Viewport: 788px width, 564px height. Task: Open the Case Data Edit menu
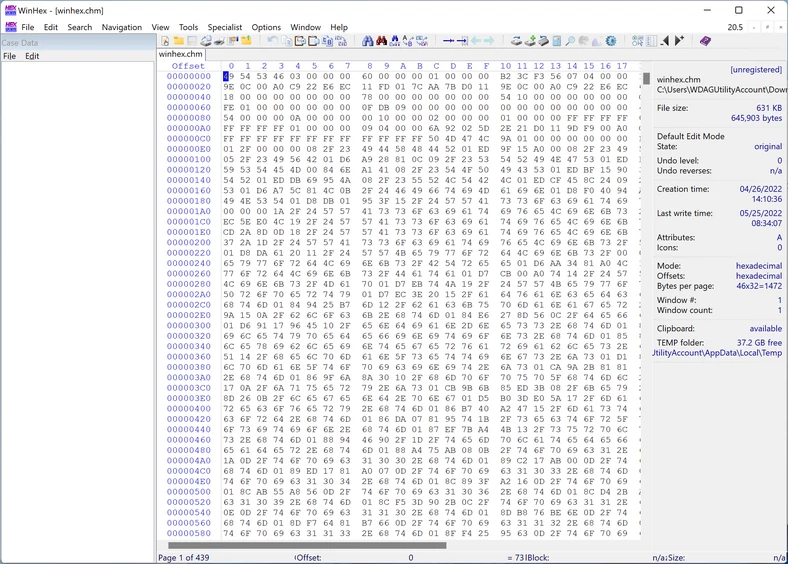(x=32, y=56)
